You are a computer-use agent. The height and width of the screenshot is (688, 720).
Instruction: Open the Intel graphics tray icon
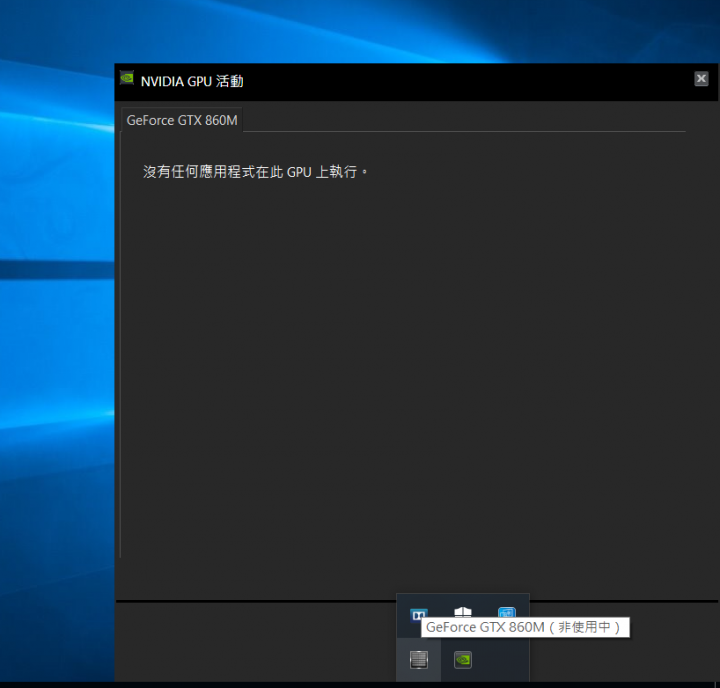(506, 613)
